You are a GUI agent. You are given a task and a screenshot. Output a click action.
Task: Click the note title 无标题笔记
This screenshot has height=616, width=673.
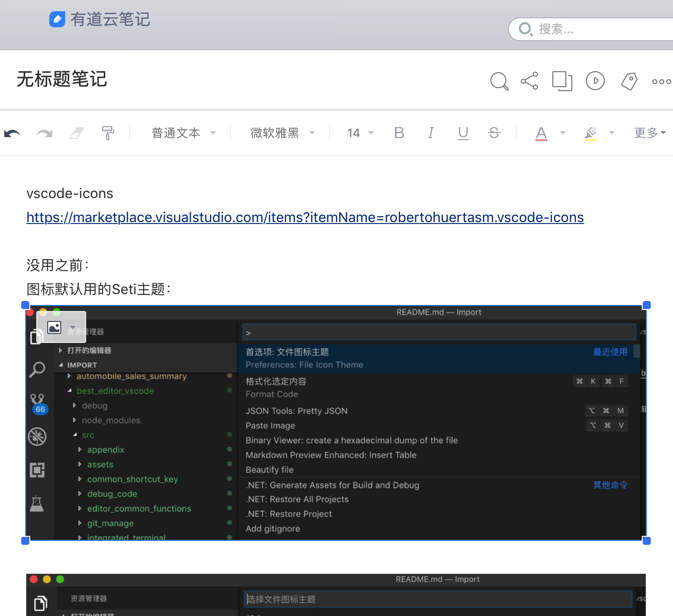(x=62, y=79)
